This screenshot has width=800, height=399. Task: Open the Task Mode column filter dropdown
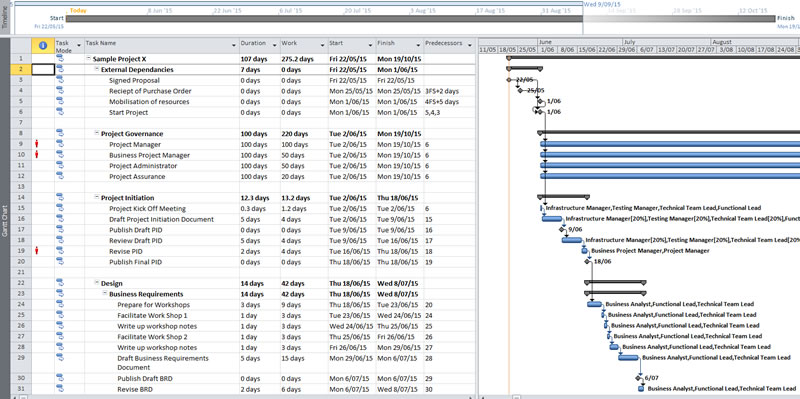[79, 46]
